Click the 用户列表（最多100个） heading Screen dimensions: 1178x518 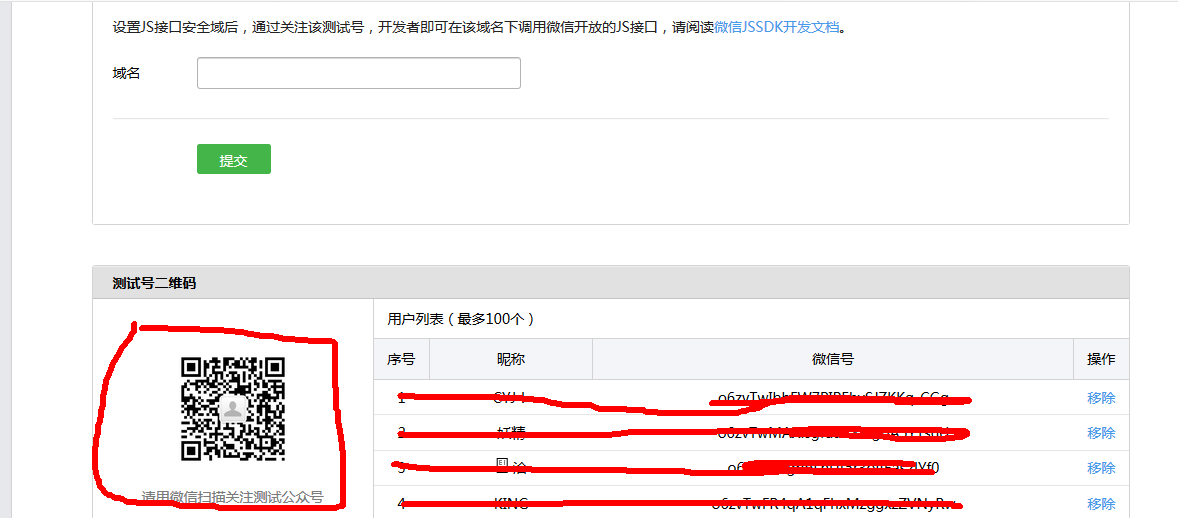461,319
